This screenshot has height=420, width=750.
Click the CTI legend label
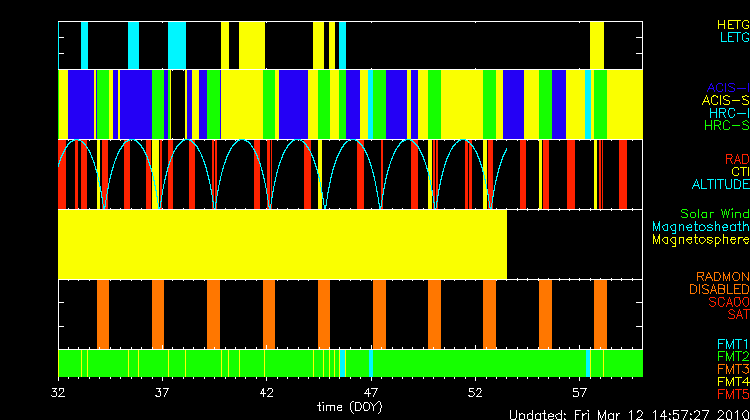pos(738,172)
